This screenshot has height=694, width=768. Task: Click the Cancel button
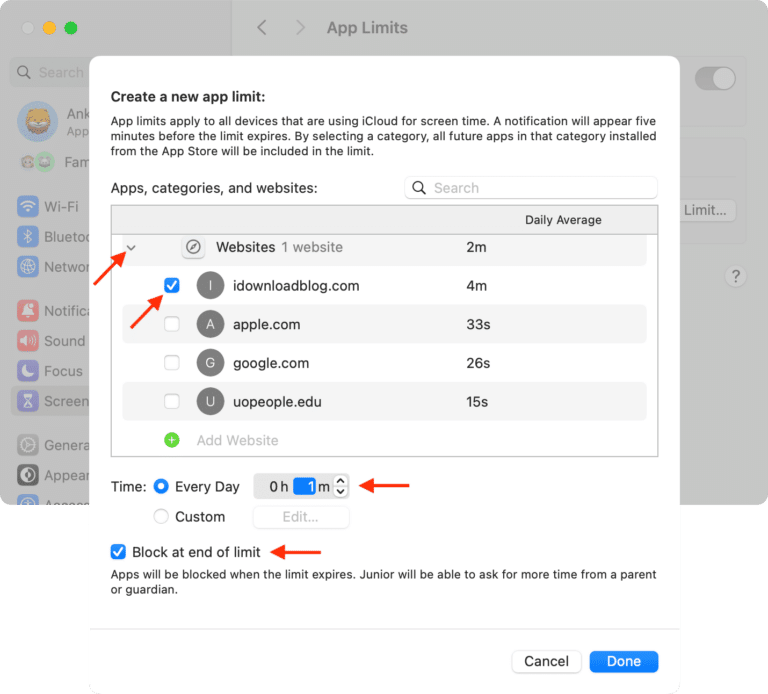[x=546, y=661]
